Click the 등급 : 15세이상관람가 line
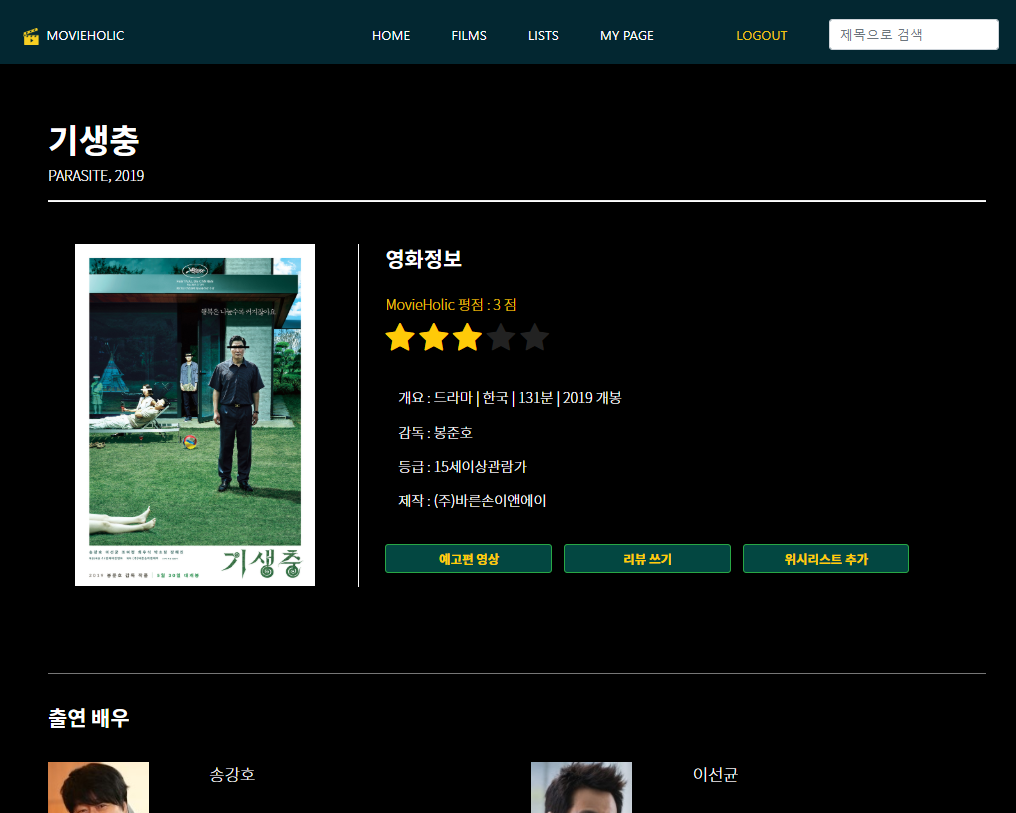Viewport: 1016px width, 813px height. pyautogui.click(x=462, y=466)
